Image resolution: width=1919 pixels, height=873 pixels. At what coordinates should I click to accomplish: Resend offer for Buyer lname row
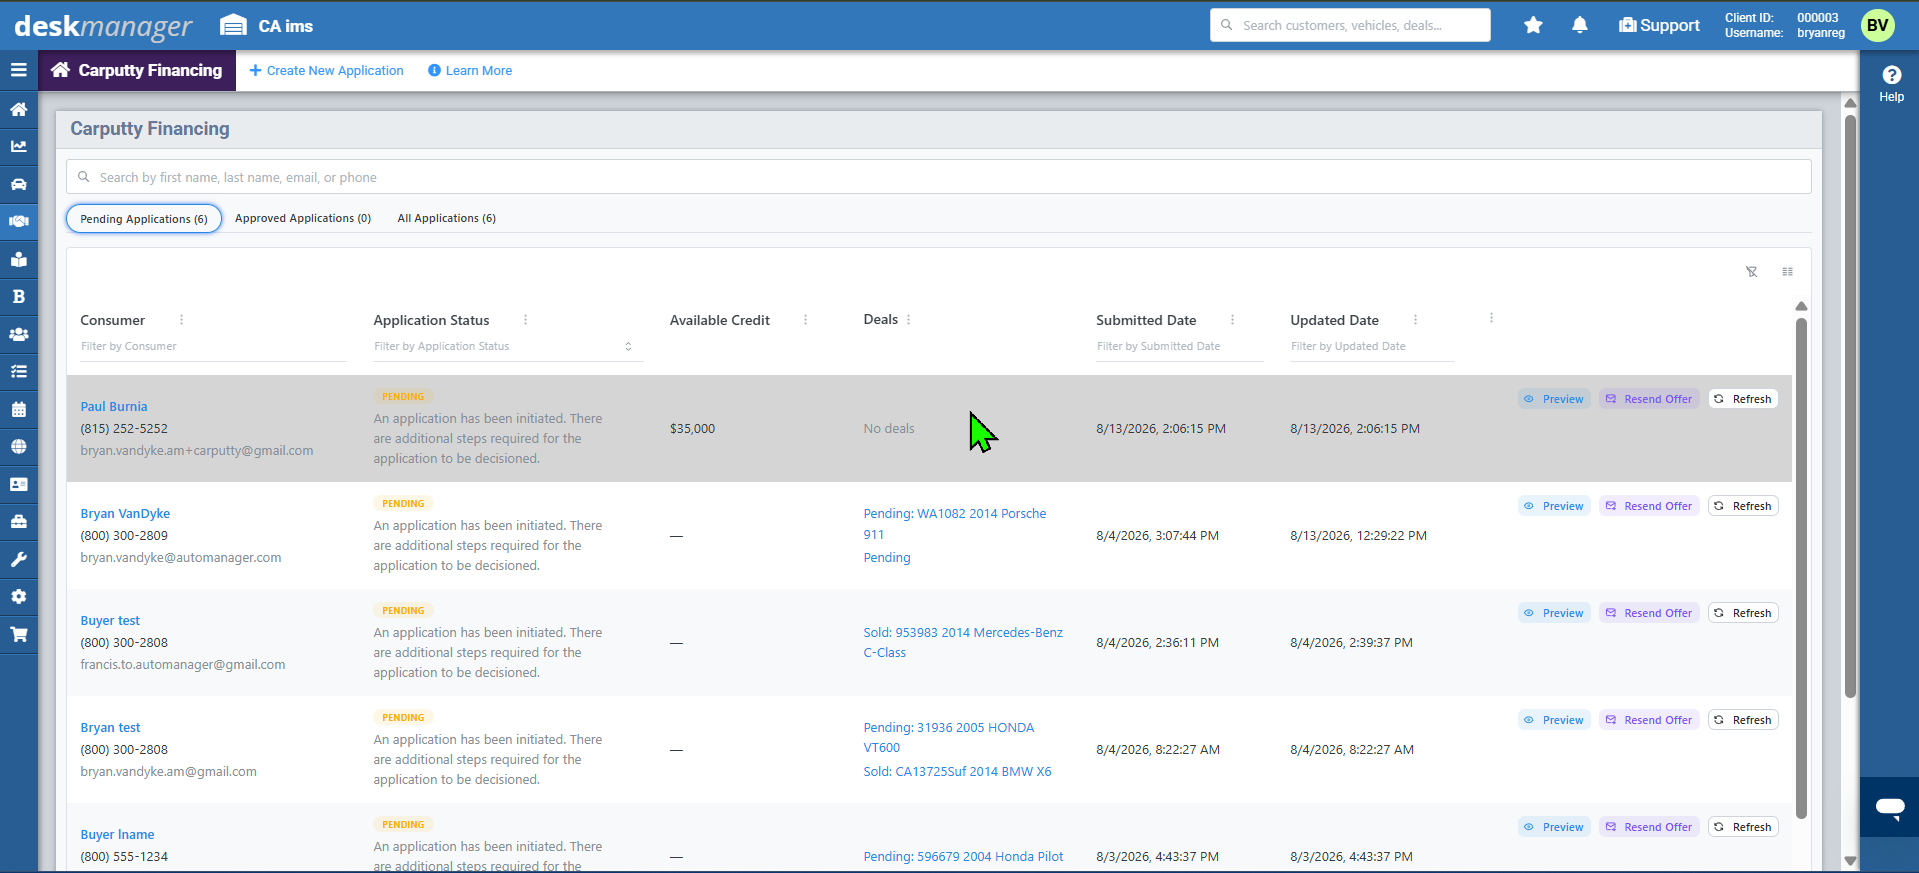coord(1649,827)
